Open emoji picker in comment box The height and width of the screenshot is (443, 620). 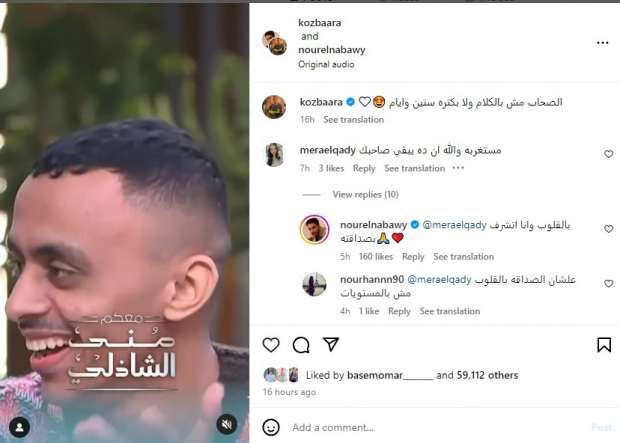(271, 427)
